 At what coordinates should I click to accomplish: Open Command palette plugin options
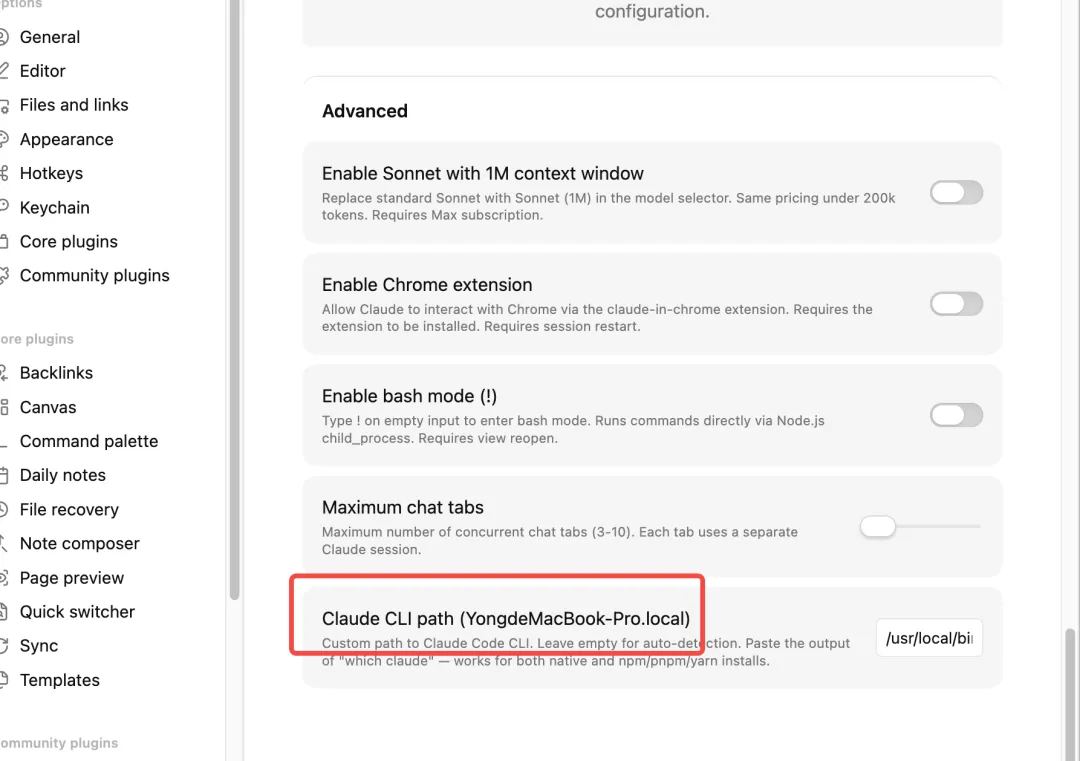(x=89, y=441)
